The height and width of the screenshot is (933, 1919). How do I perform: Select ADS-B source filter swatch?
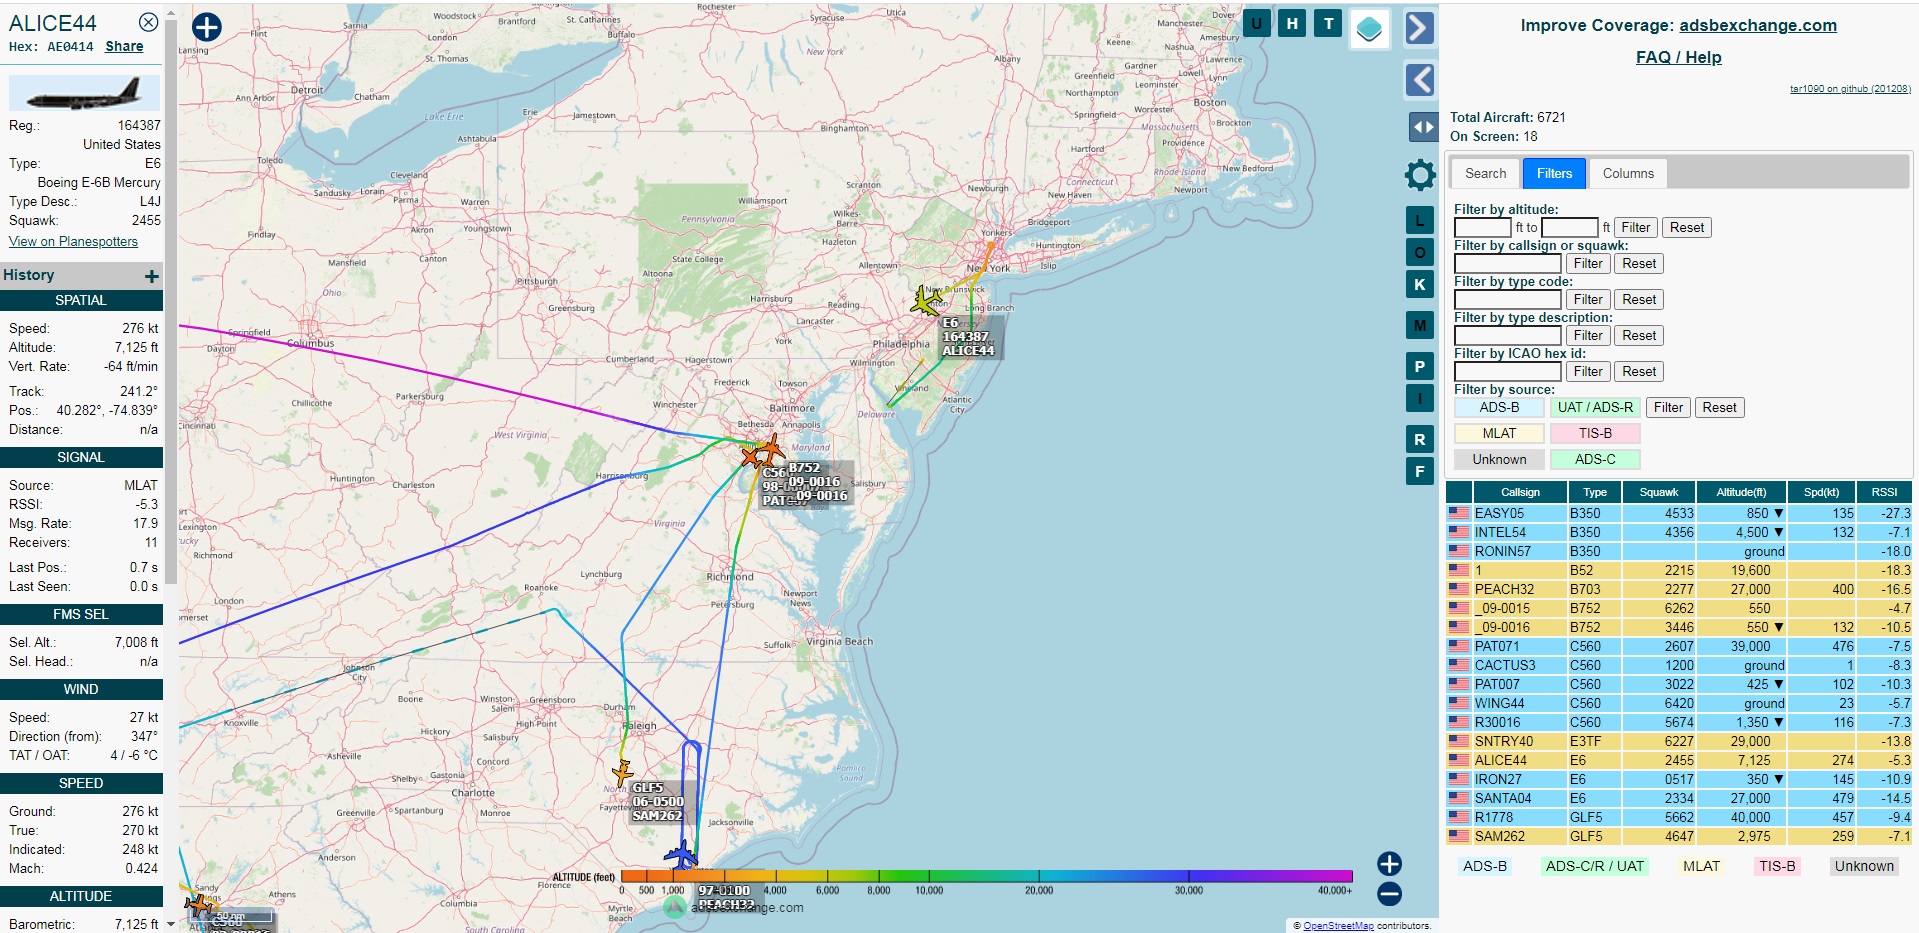(1499, 407)
